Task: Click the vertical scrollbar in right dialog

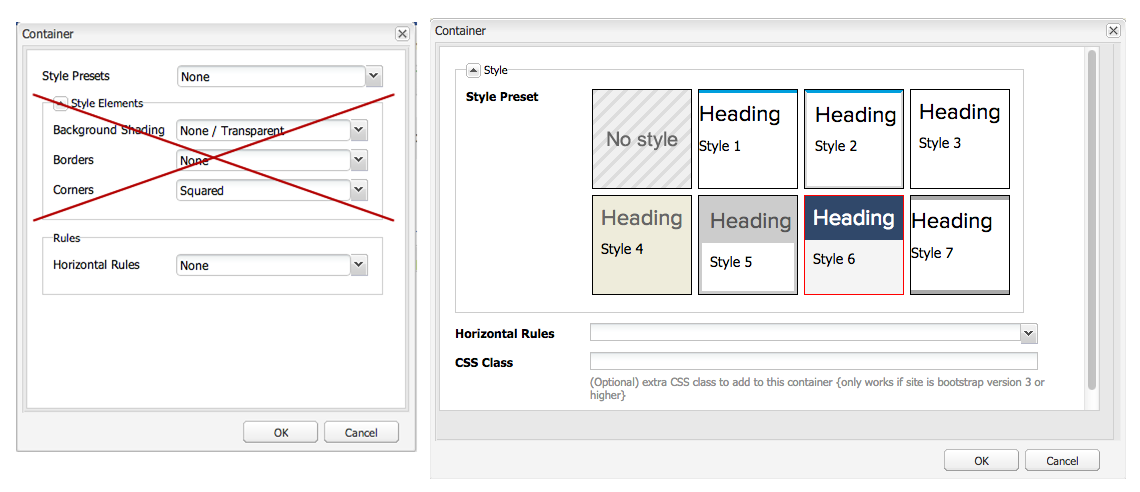Action: coord(1091,220)
